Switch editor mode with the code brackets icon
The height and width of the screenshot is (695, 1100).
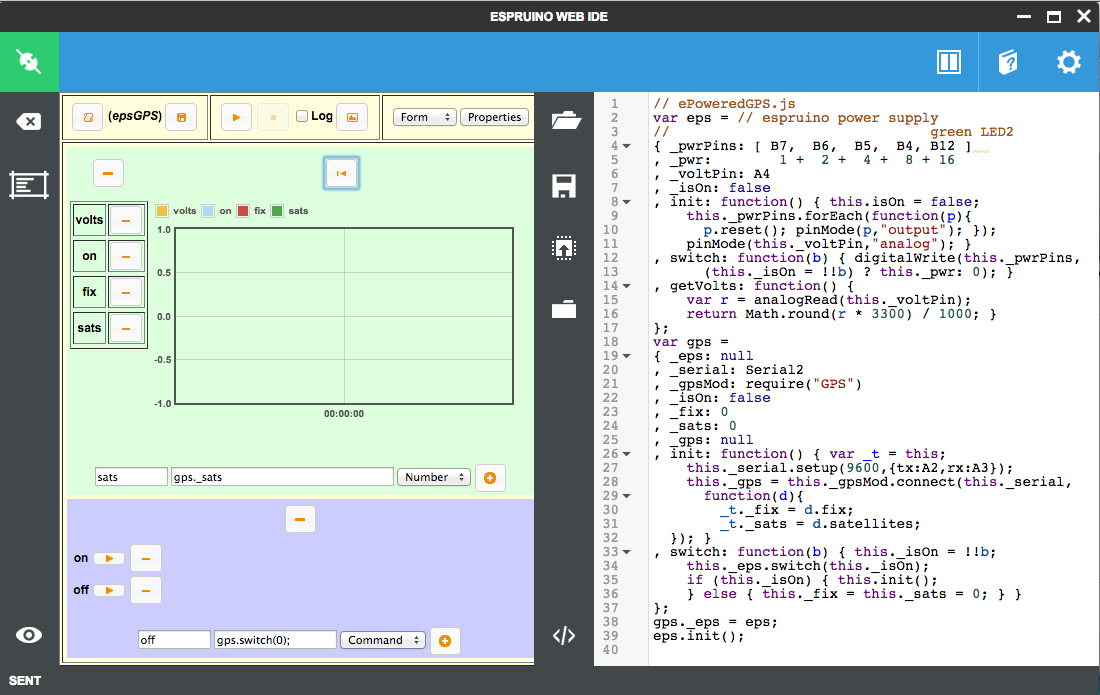point(564,635)
